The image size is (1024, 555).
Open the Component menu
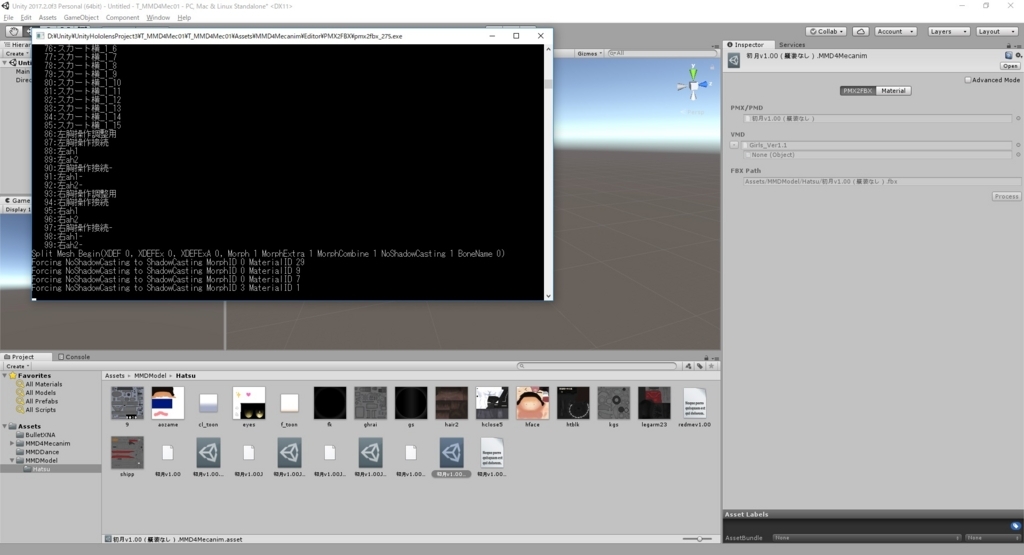point(122,18)
